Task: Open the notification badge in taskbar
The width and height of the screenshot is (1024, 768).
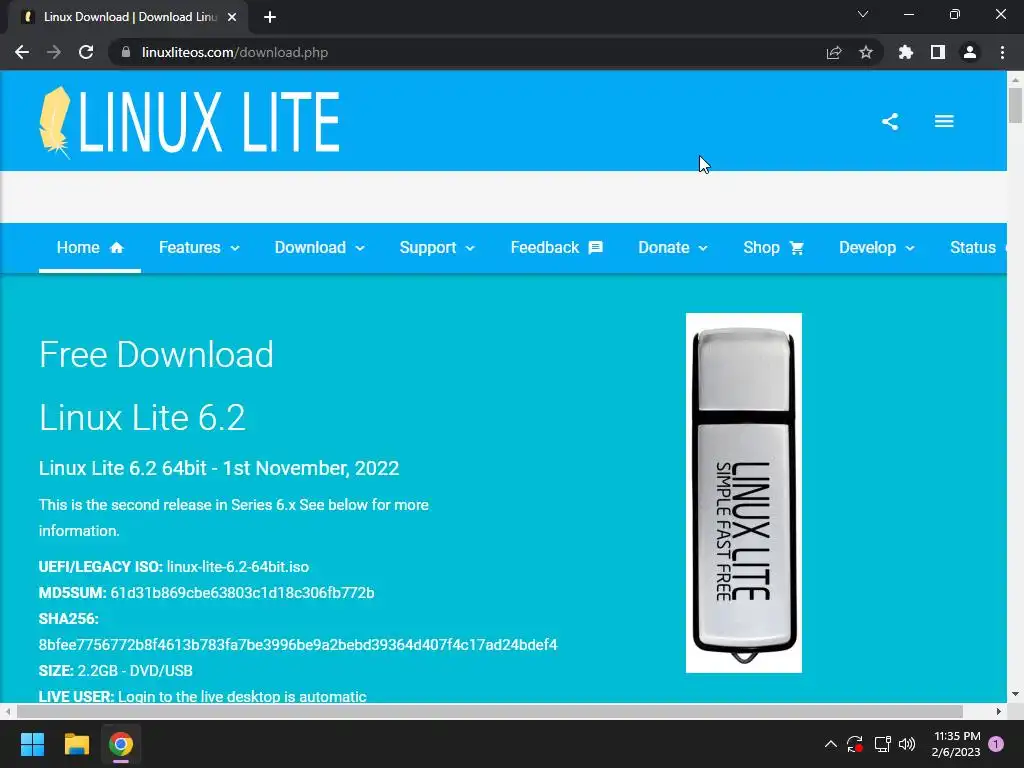Action: pos(996,744)
